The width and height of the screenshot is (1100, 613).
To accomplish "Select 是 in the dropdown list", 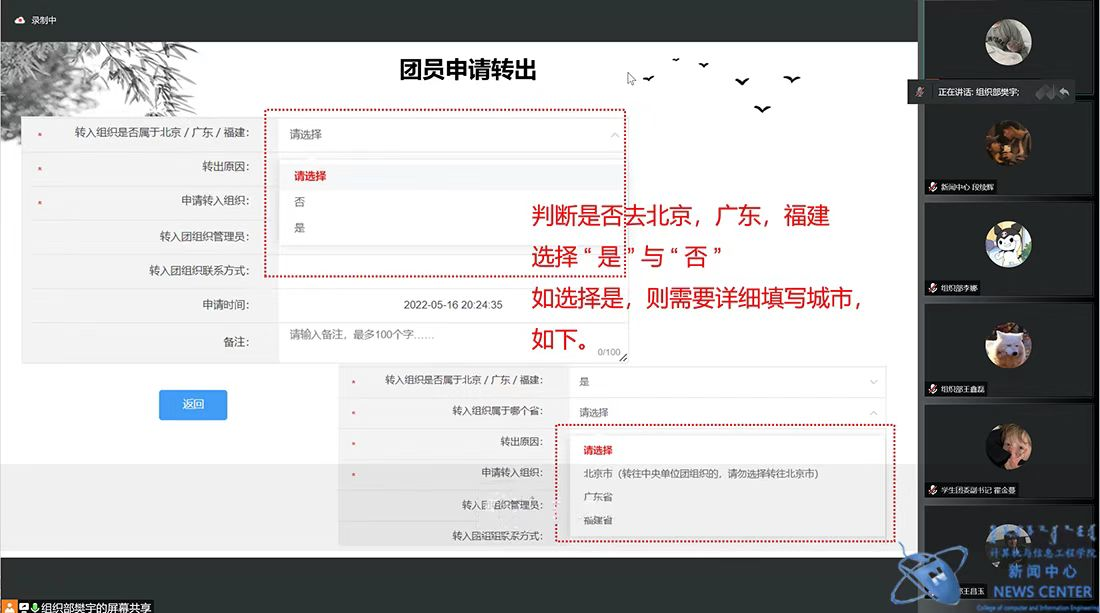I will pos(300,228).
